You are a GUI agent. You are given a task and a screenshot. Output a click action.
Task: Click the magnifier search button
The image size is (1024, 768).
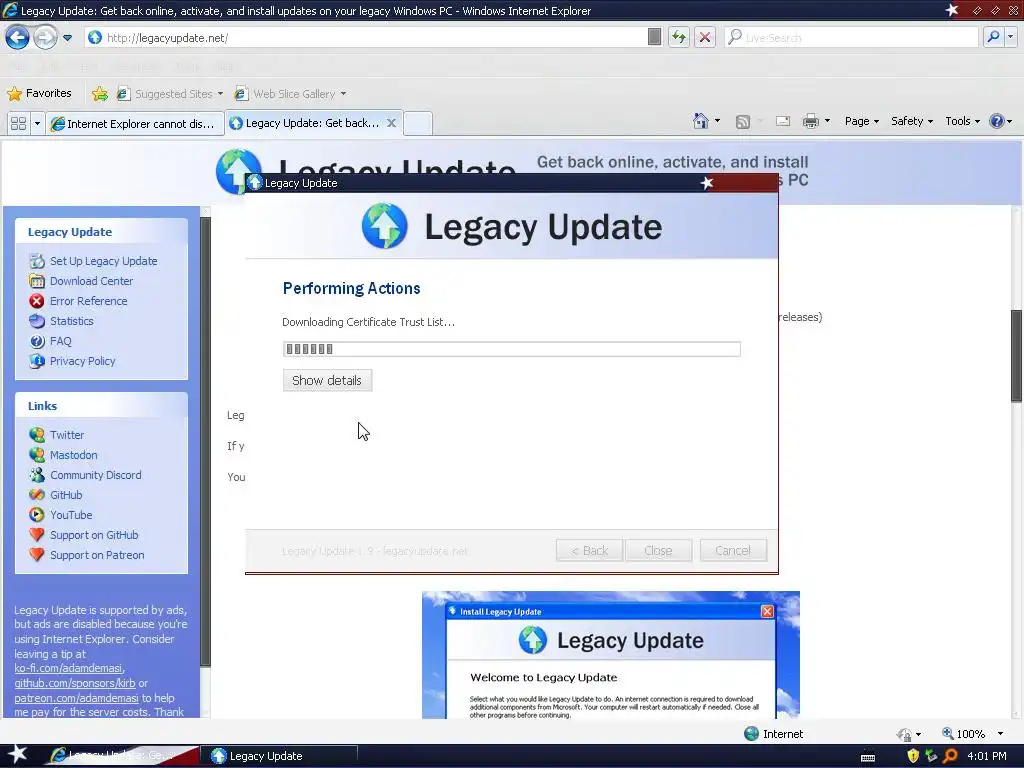coord(993,37)
